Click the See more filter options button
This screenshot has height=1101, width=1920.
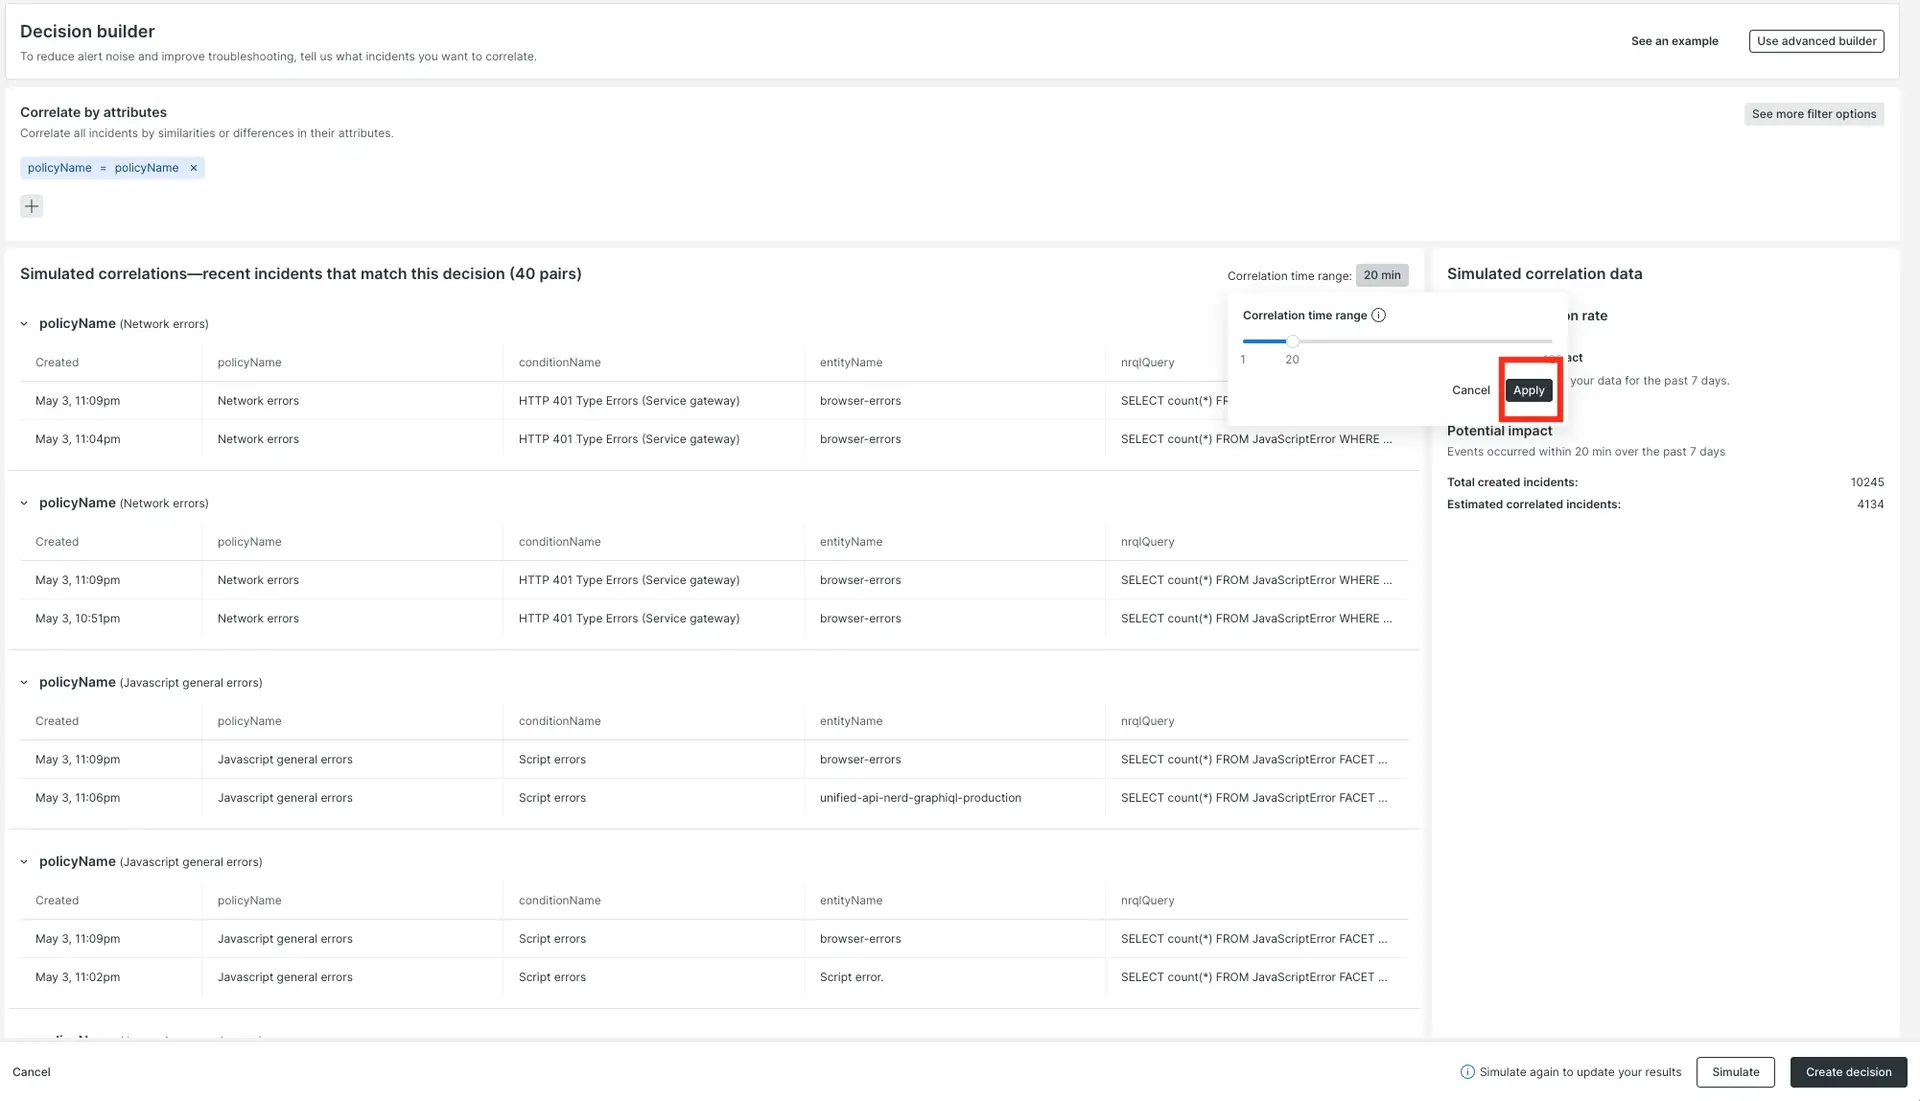1813,112
